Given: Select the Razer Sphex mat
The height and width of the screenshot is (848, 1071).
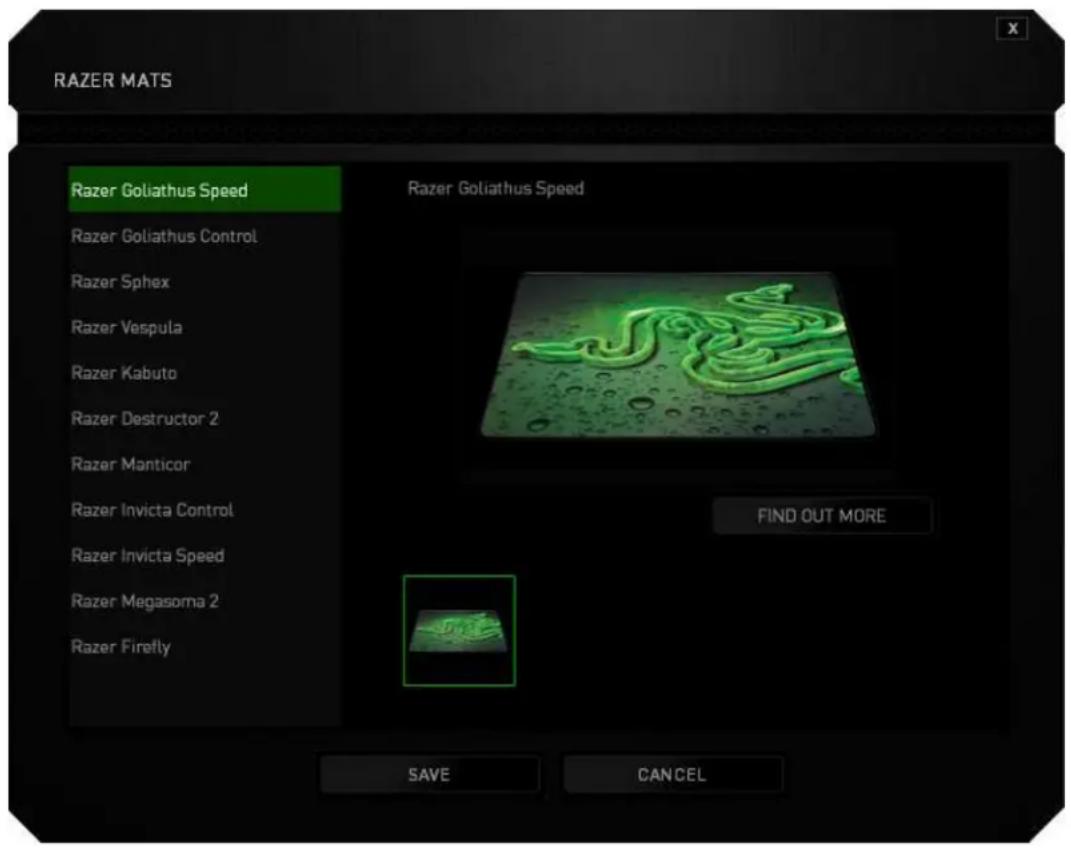Looking at the screenshot, I should (x=205, y=281).
